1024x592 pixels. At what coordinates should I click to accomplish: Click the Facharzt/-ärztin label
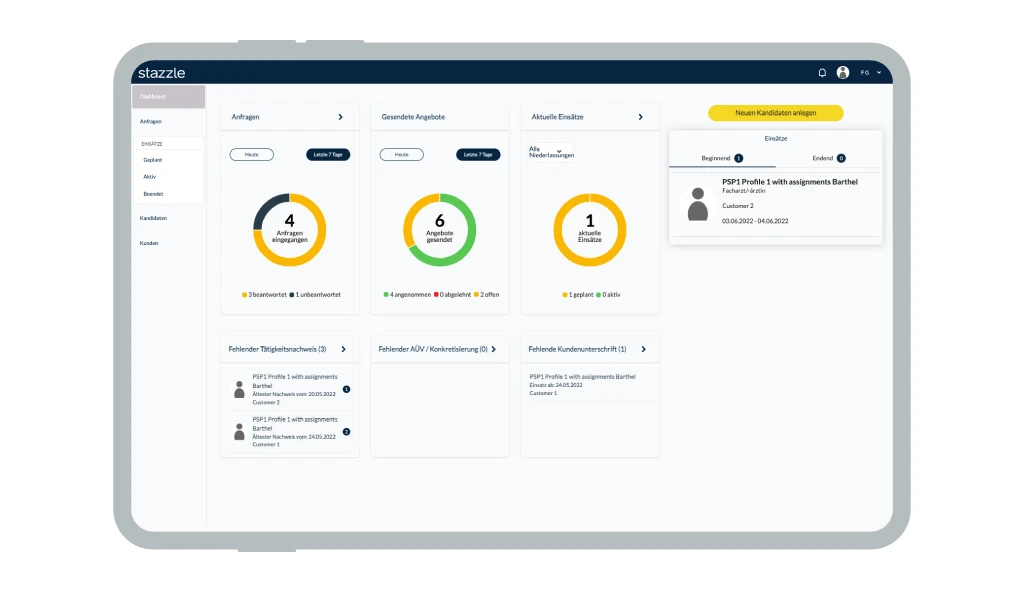click(x=743, y=191)
